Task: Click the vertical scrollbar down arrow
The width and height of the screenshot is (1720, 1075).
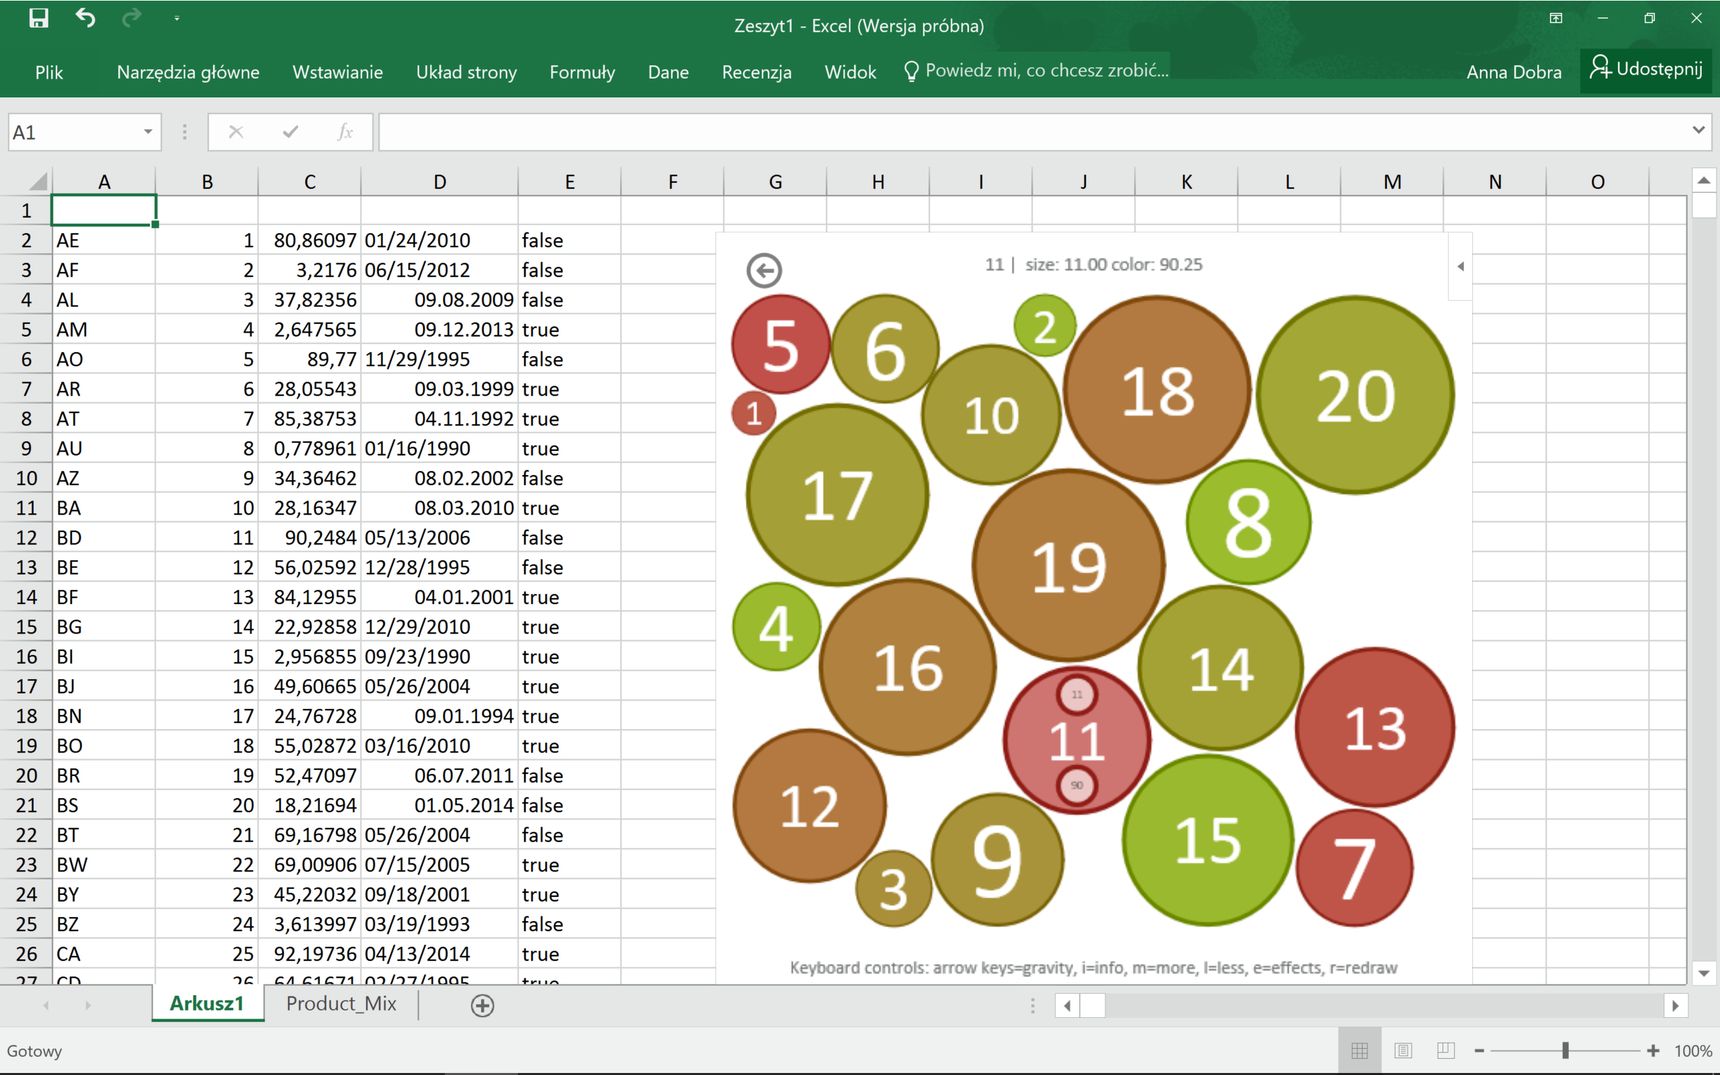Action: pyautogui.click(x=1704, y=973)
